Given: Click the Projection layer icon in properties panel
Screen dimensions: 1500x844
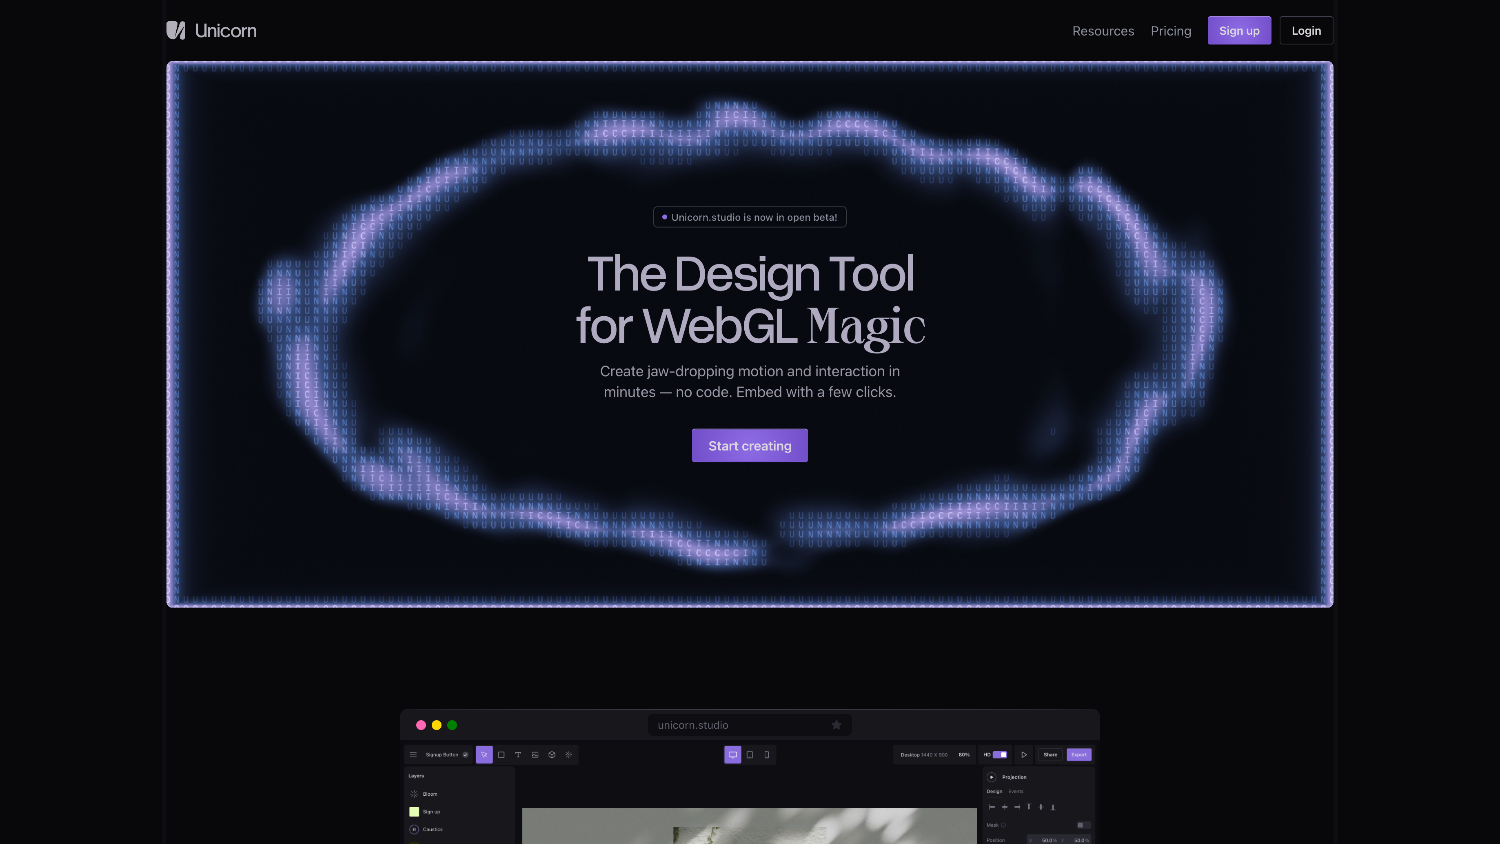Looking at the screenshot, I should pyautogui.click(x=992, y=777).
